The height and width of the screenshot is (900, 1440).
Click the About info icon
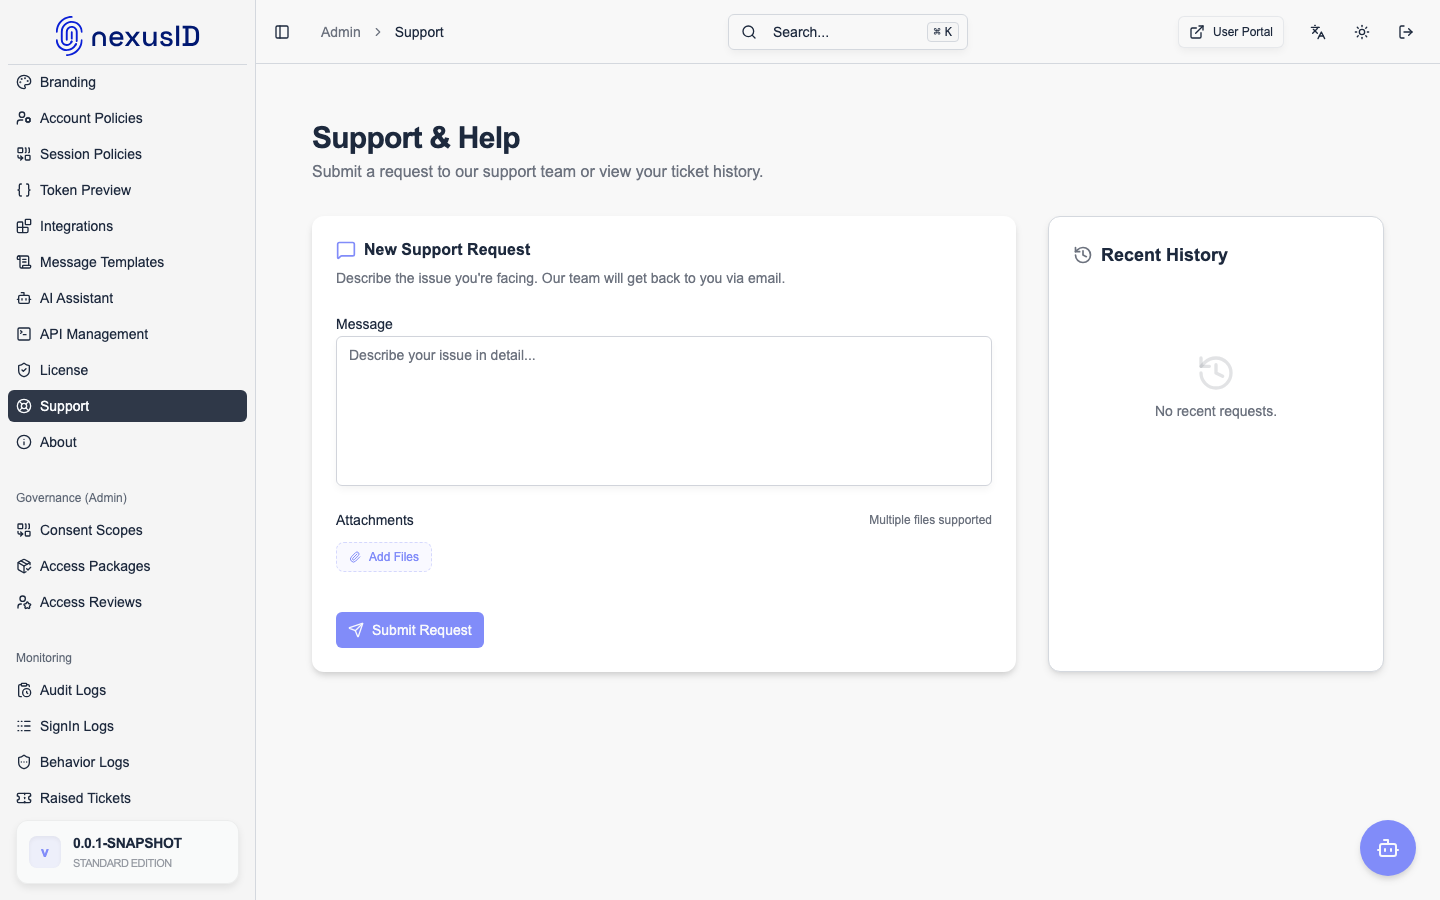tap(24, 442)
